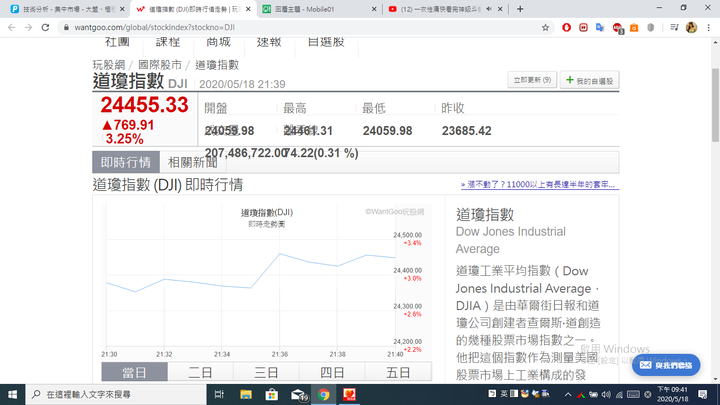Open File Explorer from the taskbar
This screenshot has width=720, height=405.
tap(246, 394)
